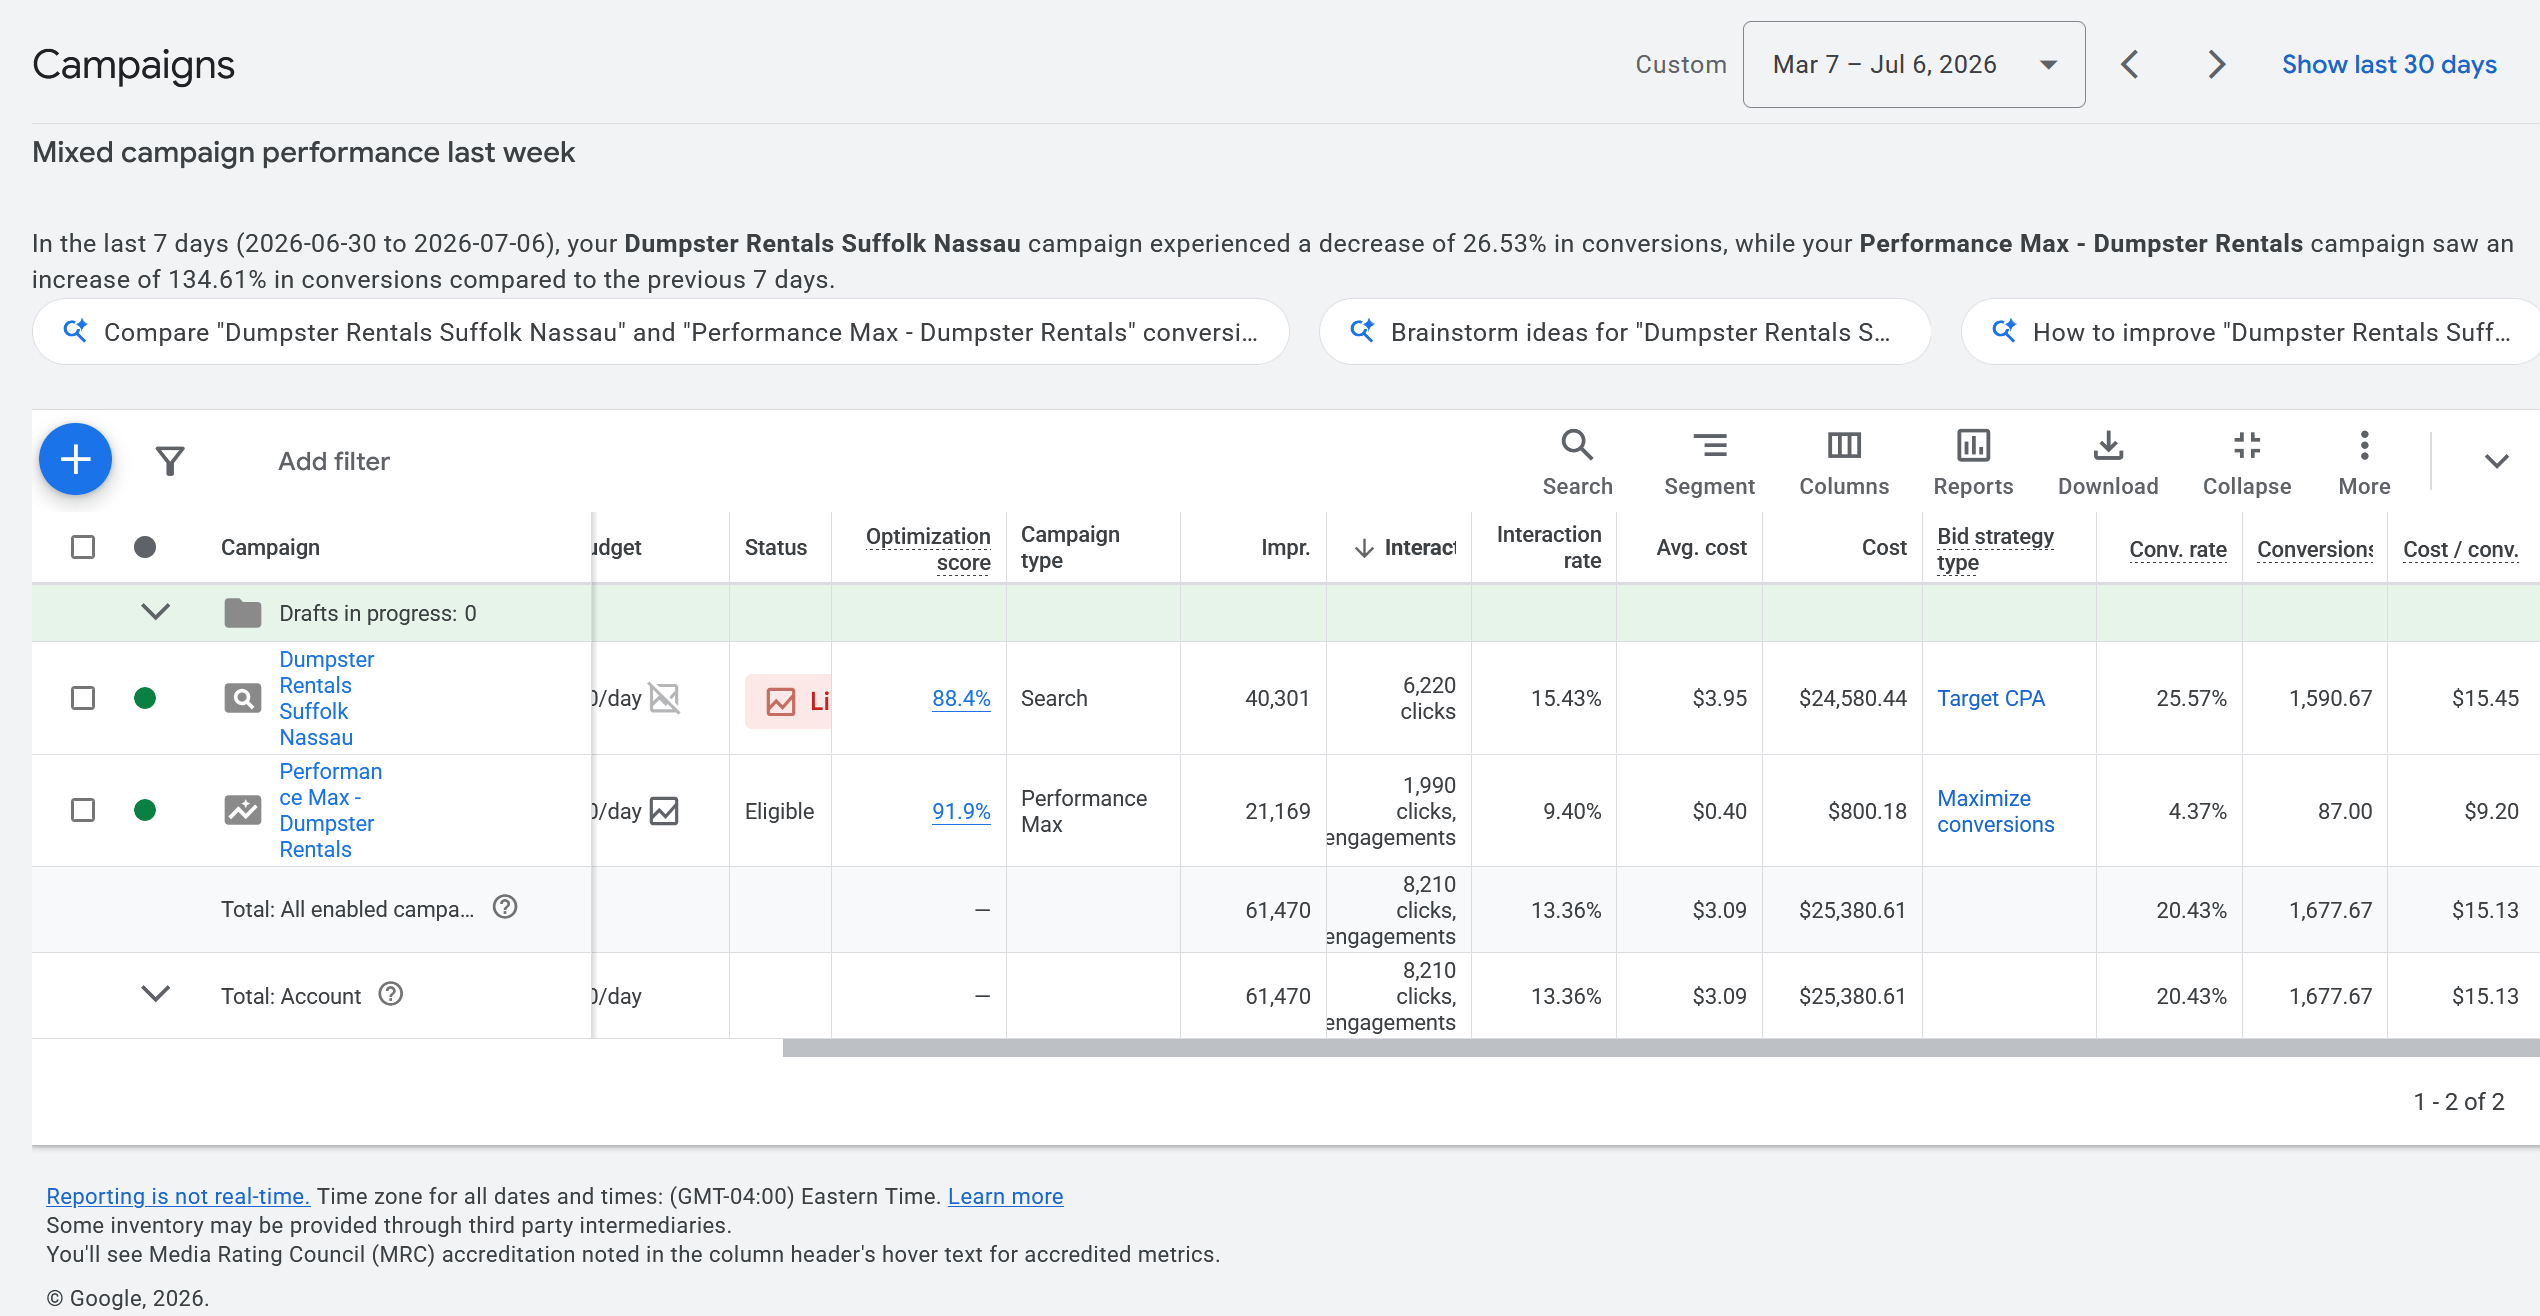Click Brainstorm ideas suggestion chip
2540x1316 pixels.
tap(1625, 332)
